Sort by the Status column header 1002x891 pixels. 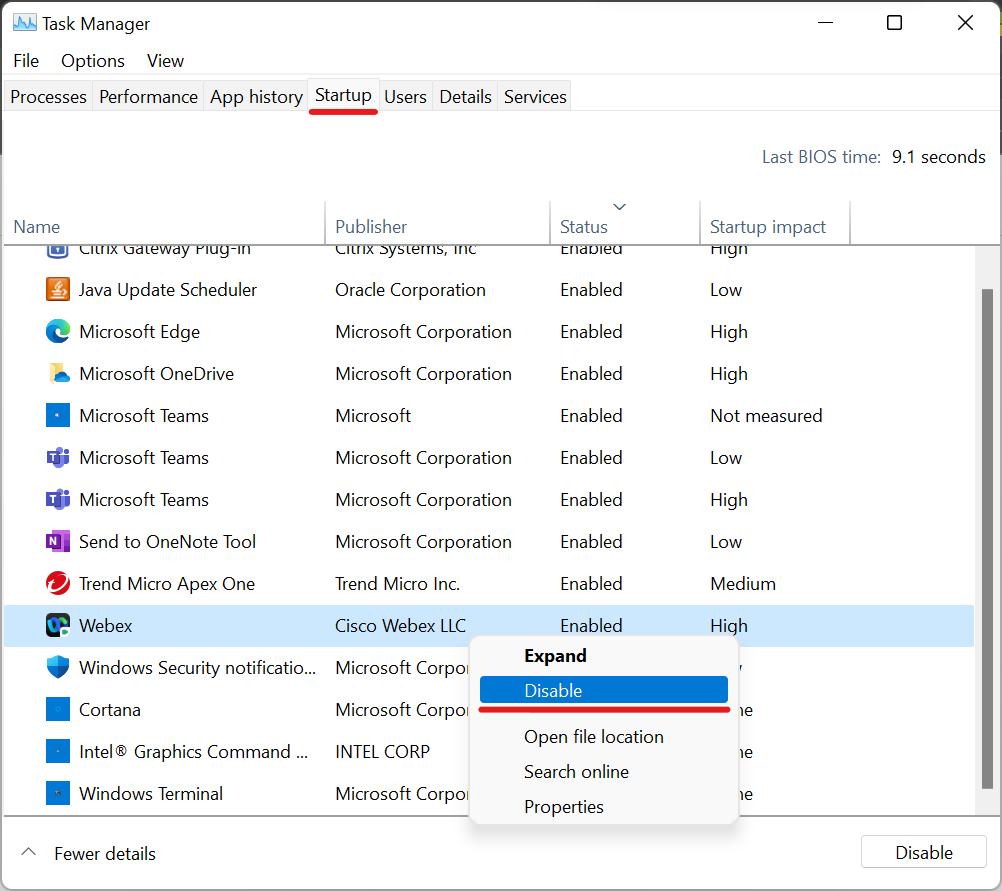click(x=624, y=223)
